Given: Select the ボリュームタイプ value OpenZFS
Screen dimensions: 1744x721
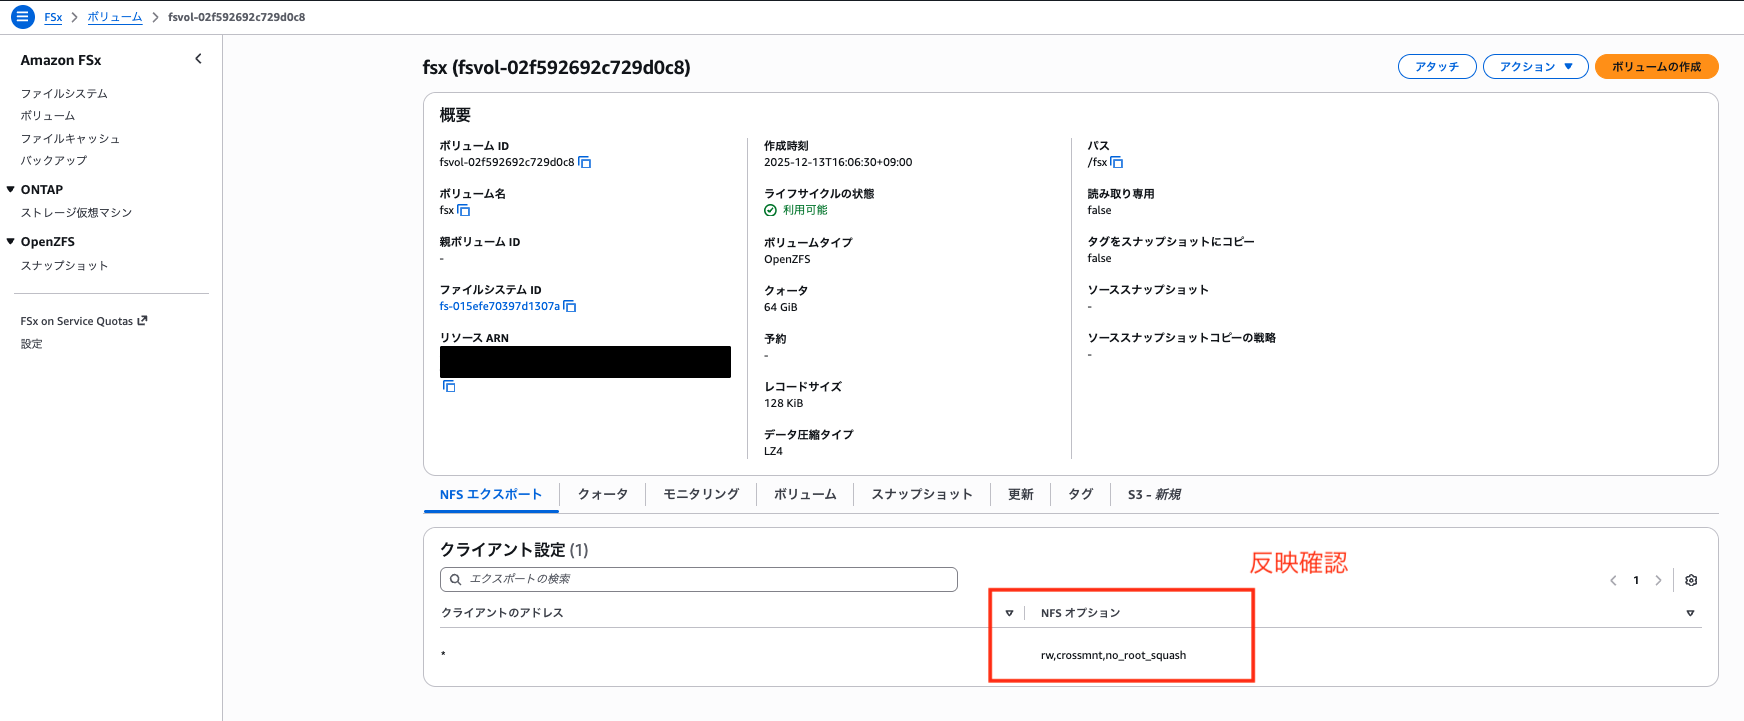Looking at the screenshot, I should 788,259.
